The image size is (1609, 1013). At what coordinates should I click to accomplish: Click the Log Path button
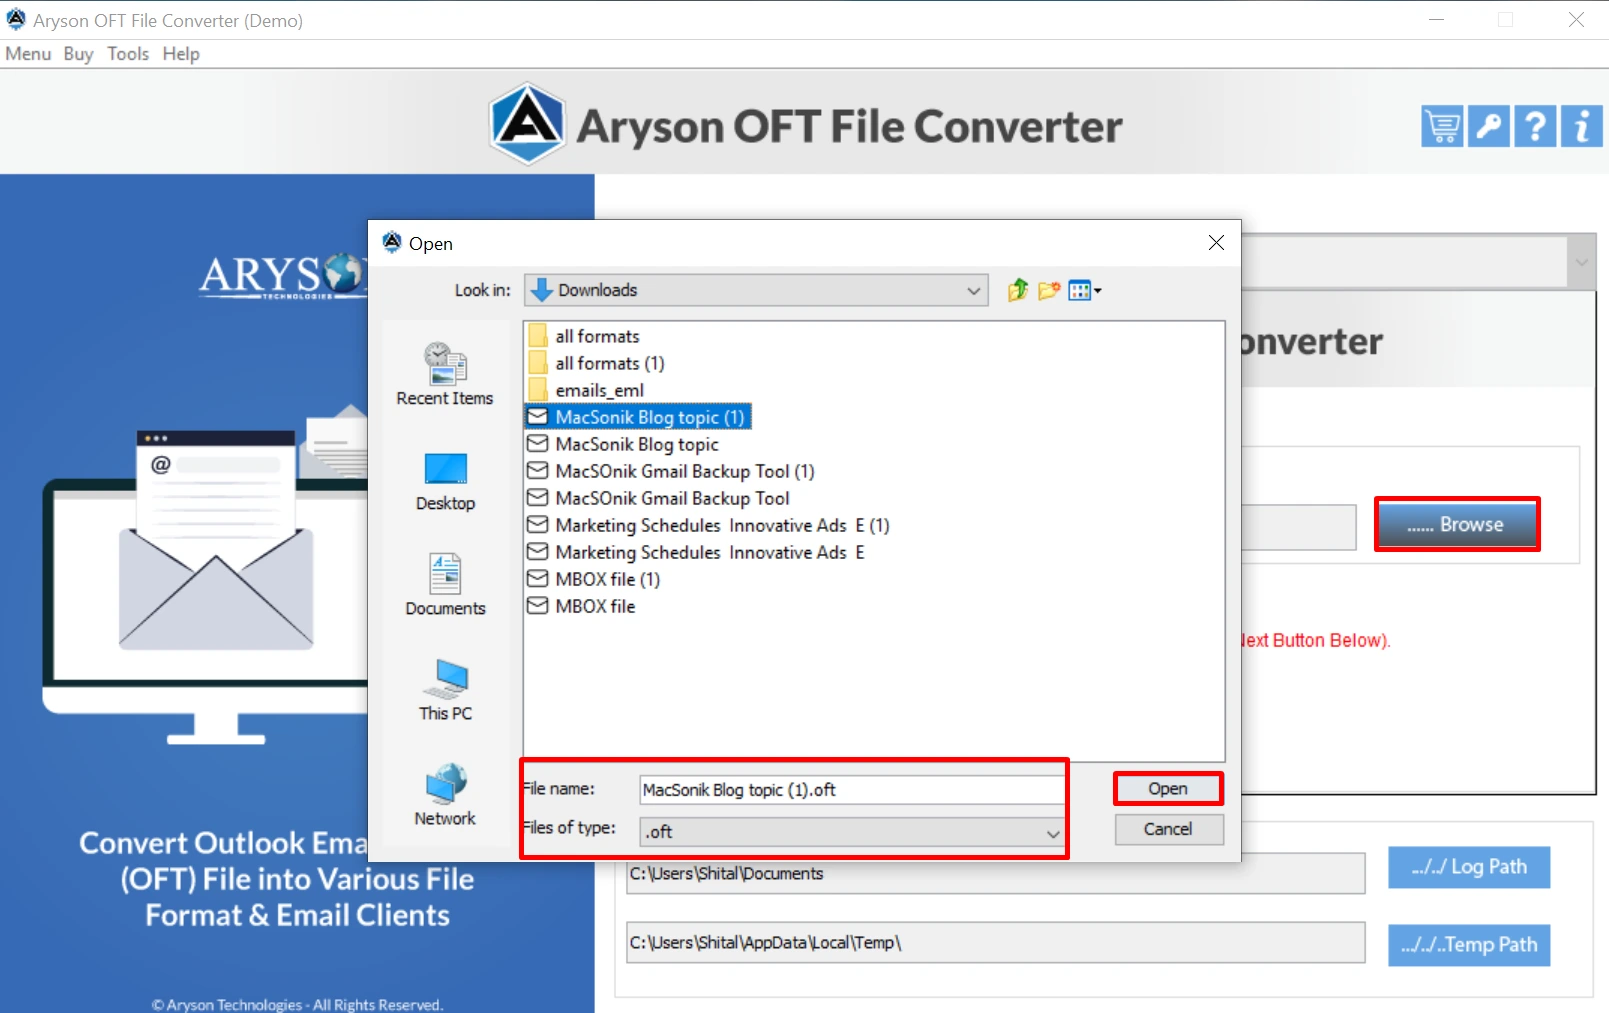pyautogui.click(x=1469, y=867)
